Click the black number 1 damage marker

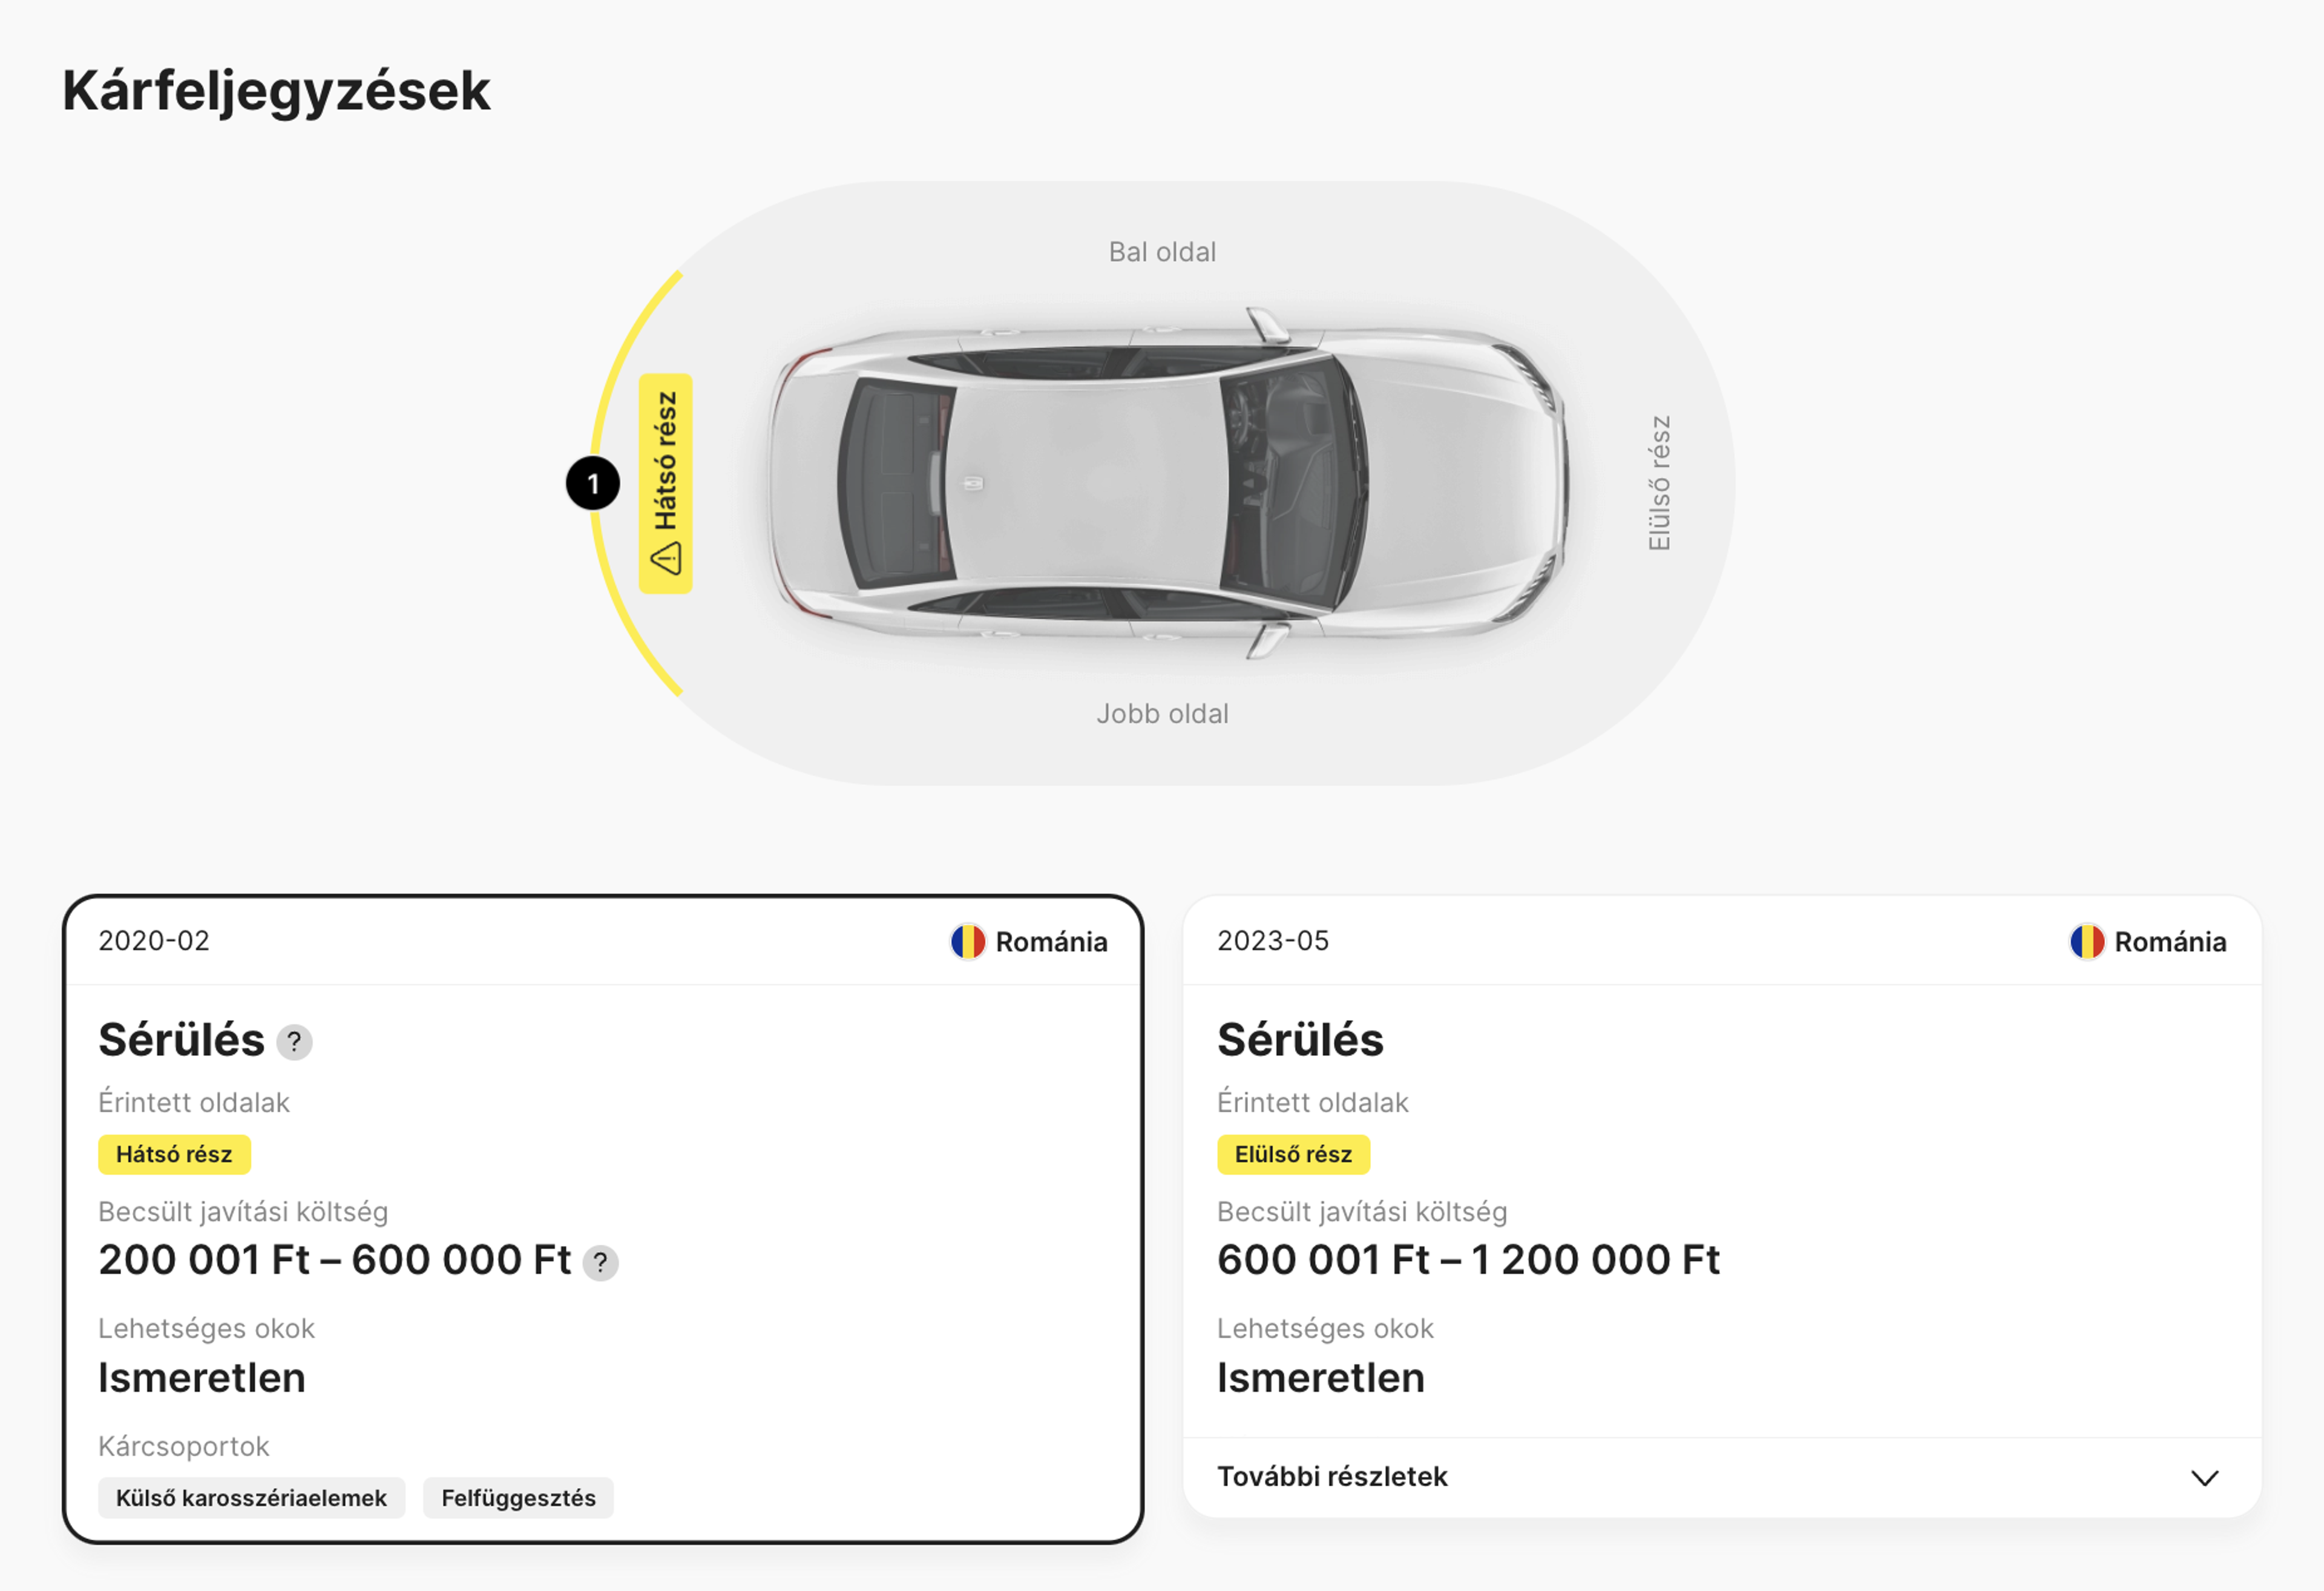click(593, 484)
